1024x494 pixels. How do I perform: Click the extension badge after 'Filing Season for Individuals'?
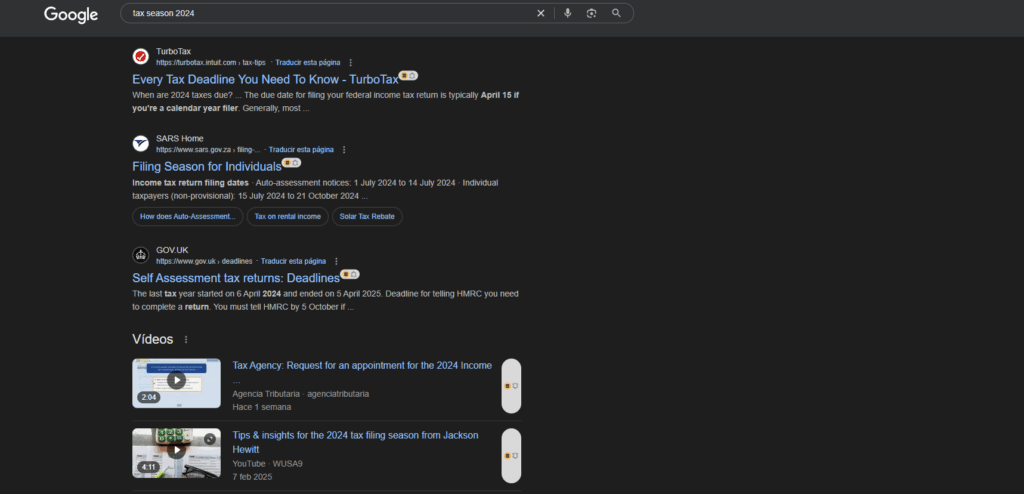click(291, 163)
